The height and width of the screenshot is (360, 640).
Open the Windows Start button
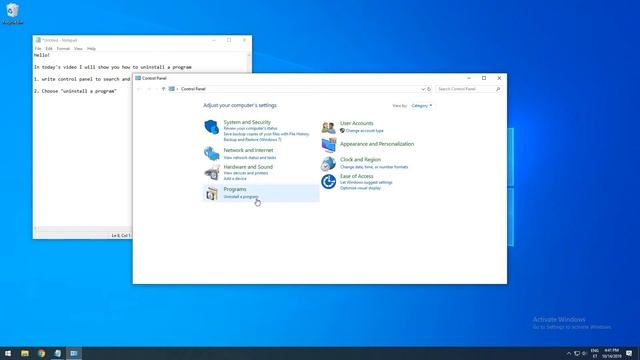8,353
